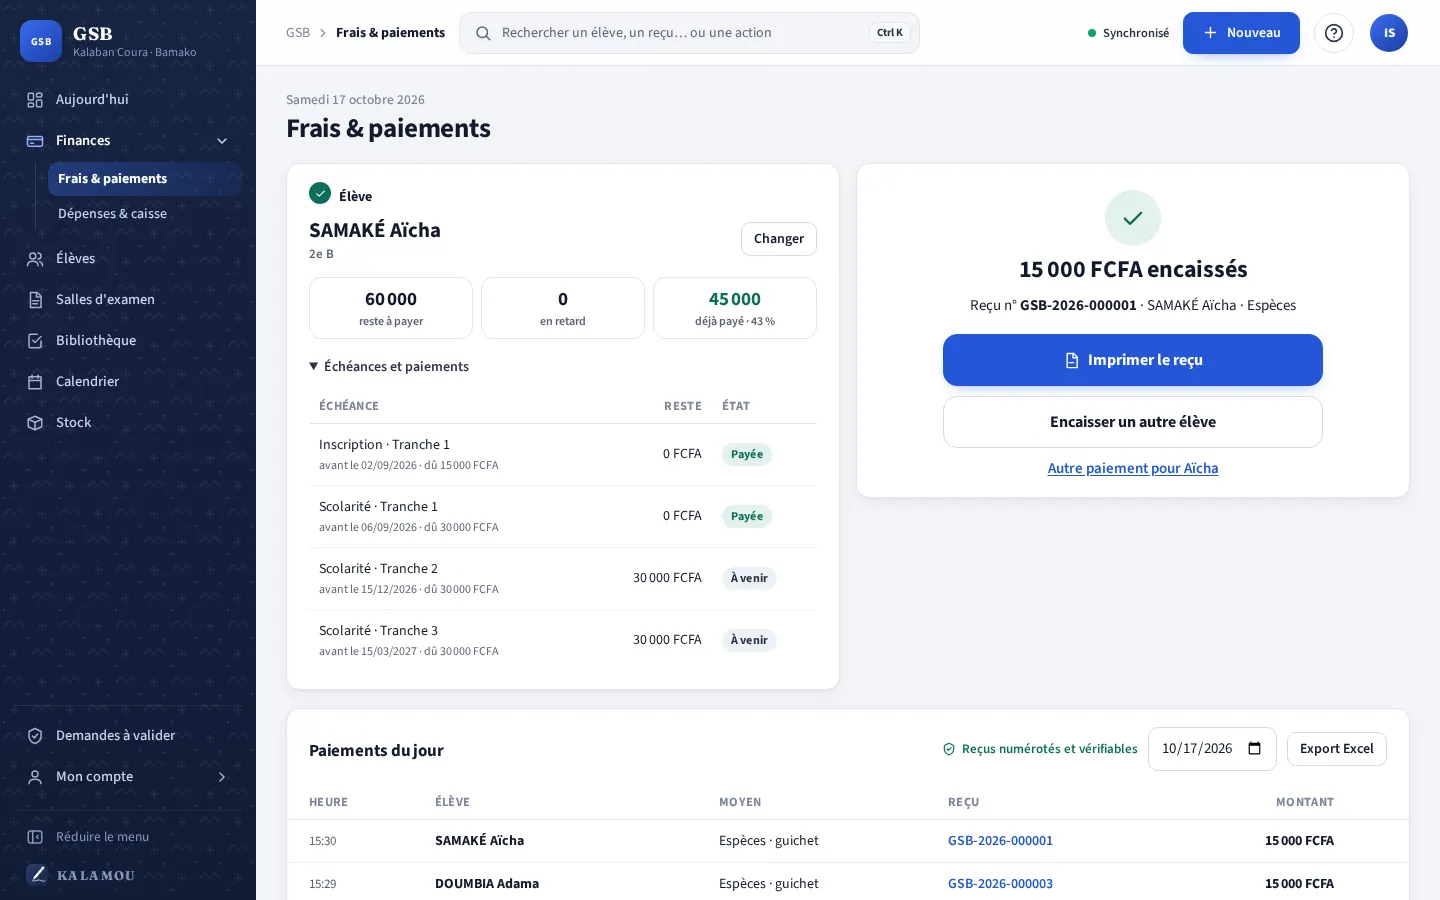This screenshot has width=1440, height=900.
Task: Click Encaisser un autre élève button
Action: tap(1133, 422)
